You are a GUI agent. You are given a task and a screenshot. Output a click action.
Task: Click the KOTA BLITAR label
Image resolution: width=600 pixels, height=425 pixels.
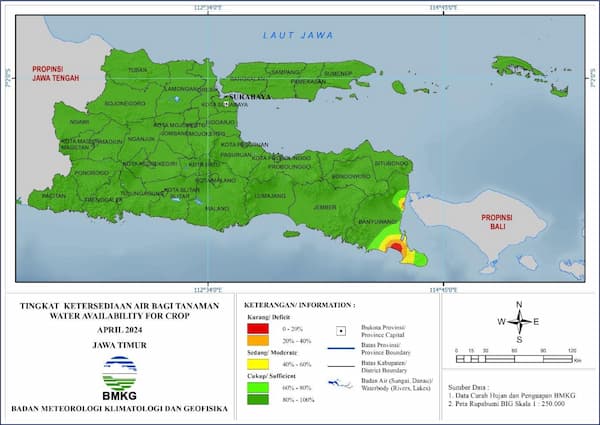pos(182,190)
